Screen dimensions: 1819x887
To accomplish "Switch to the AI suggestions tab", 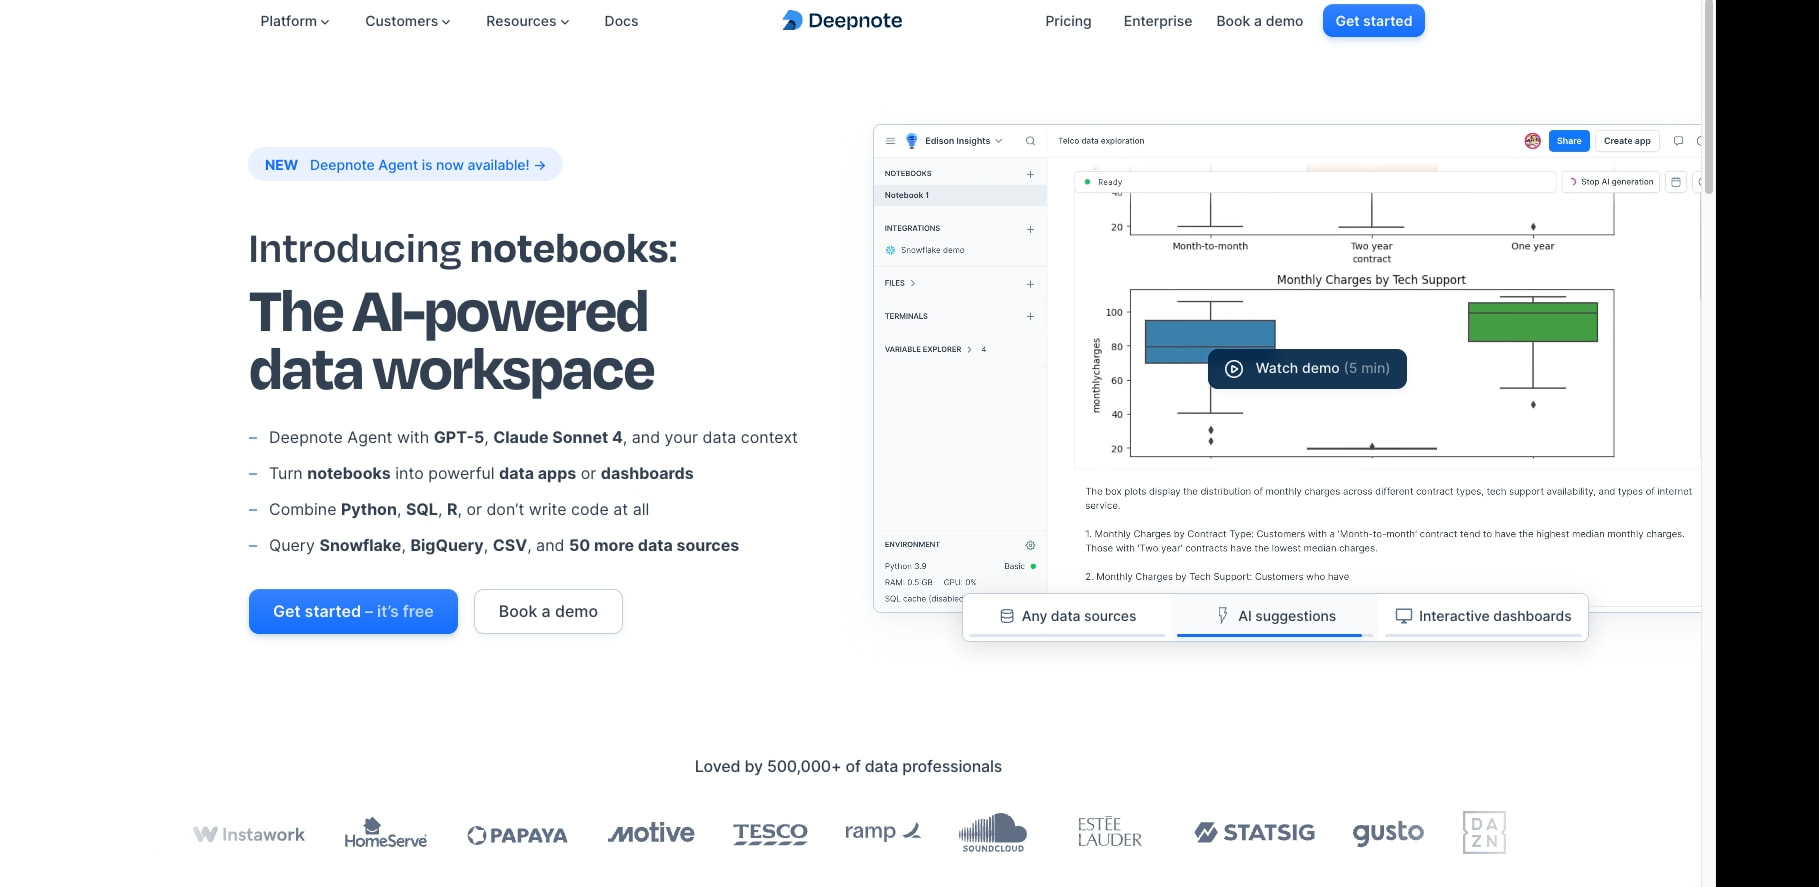I will pyautogui.click(x=1275, y=617).
